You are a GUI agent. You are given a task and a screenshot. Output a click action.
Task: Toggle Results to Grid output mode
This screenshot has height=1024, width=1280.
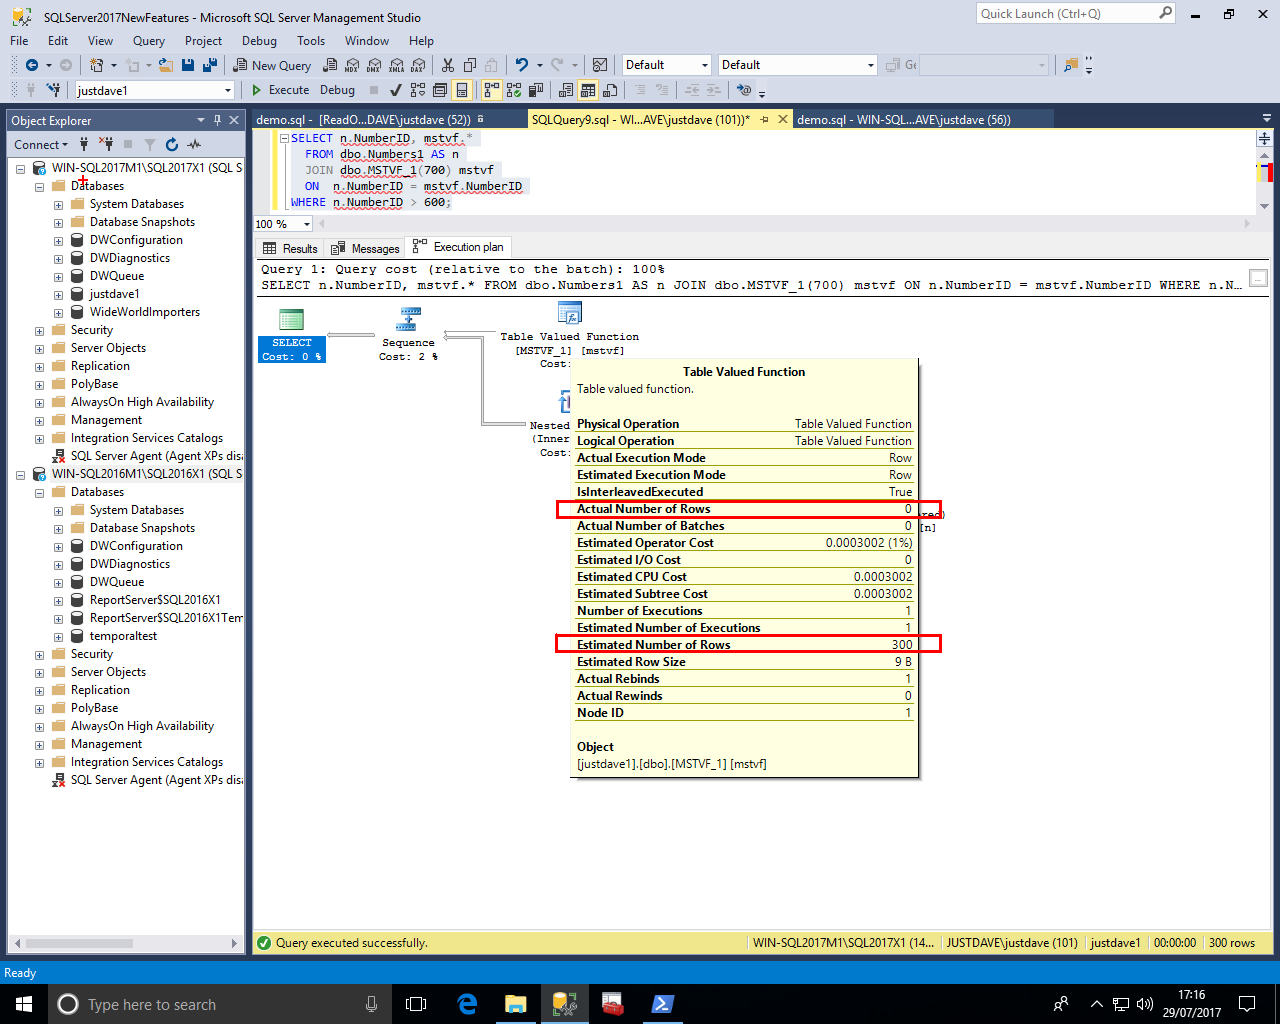[588, 90]
